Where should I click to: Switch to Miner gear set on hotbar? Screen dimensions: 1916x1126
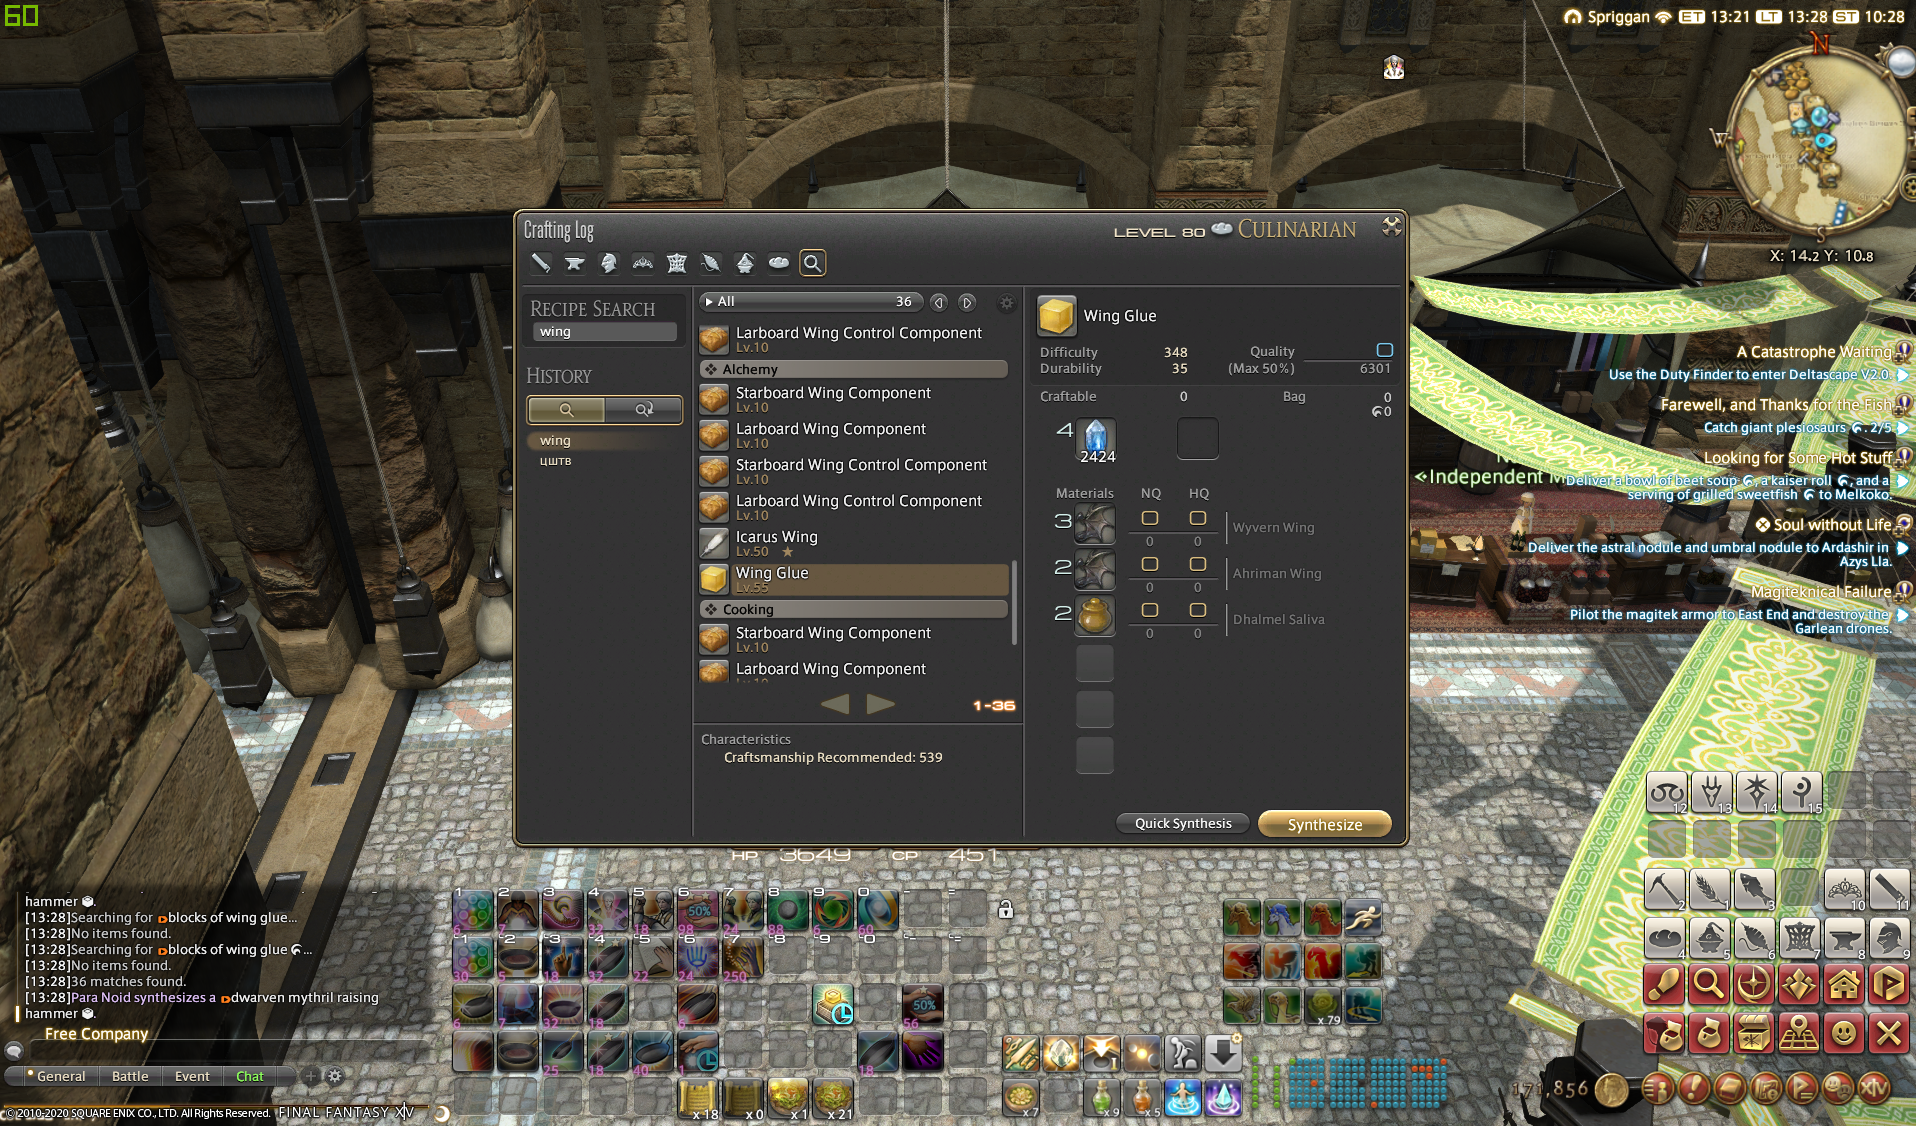tap(1665, 888)
